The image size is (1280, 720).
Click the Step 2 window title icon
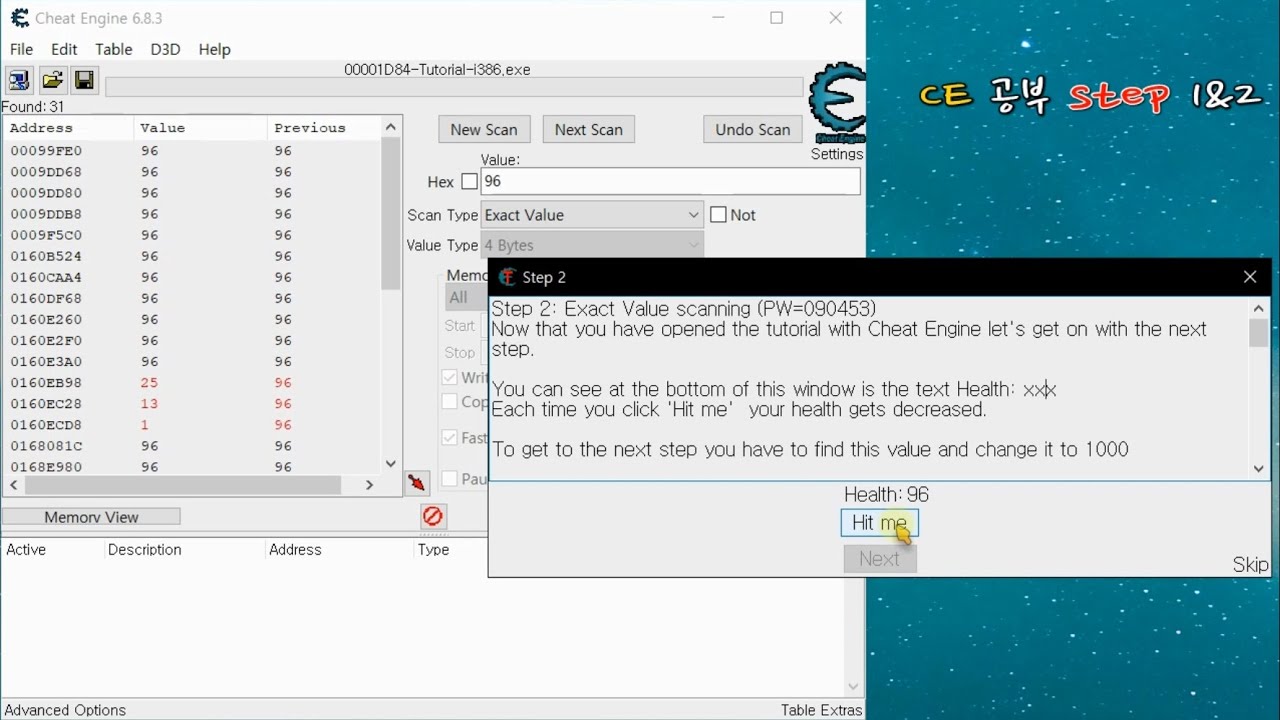coord(508,277)
